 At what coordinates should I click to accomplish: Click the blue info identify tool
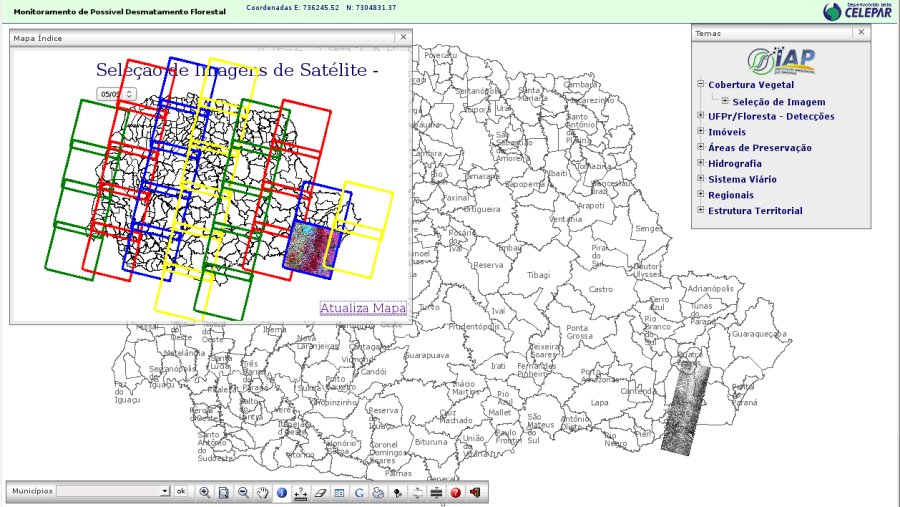coord(282,492)
